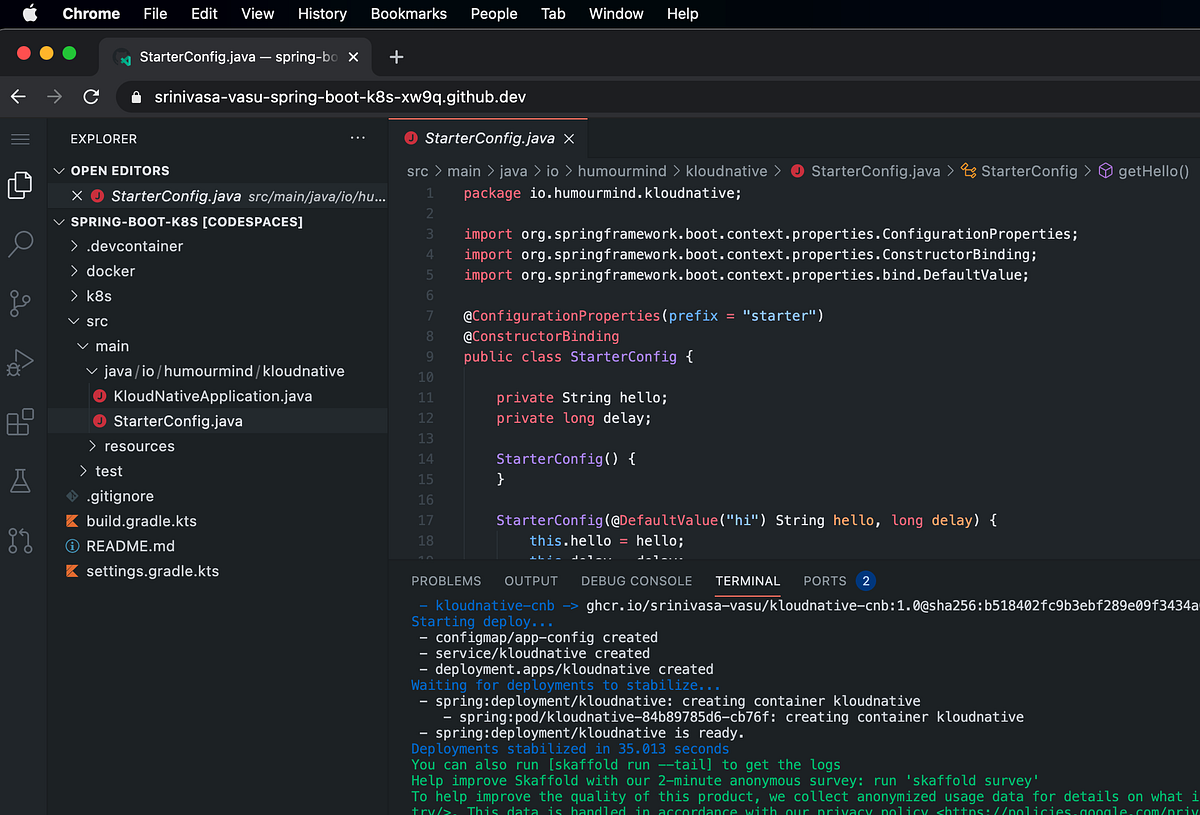The height and width of the screenshot is (815, 1200).
Task: Open the Extensions view icon
Action: point(22,422)
